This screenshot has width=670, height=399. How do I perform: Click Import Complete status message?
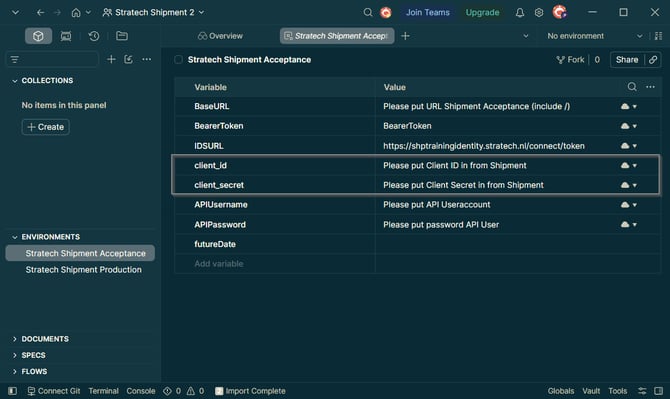(250, 391)
